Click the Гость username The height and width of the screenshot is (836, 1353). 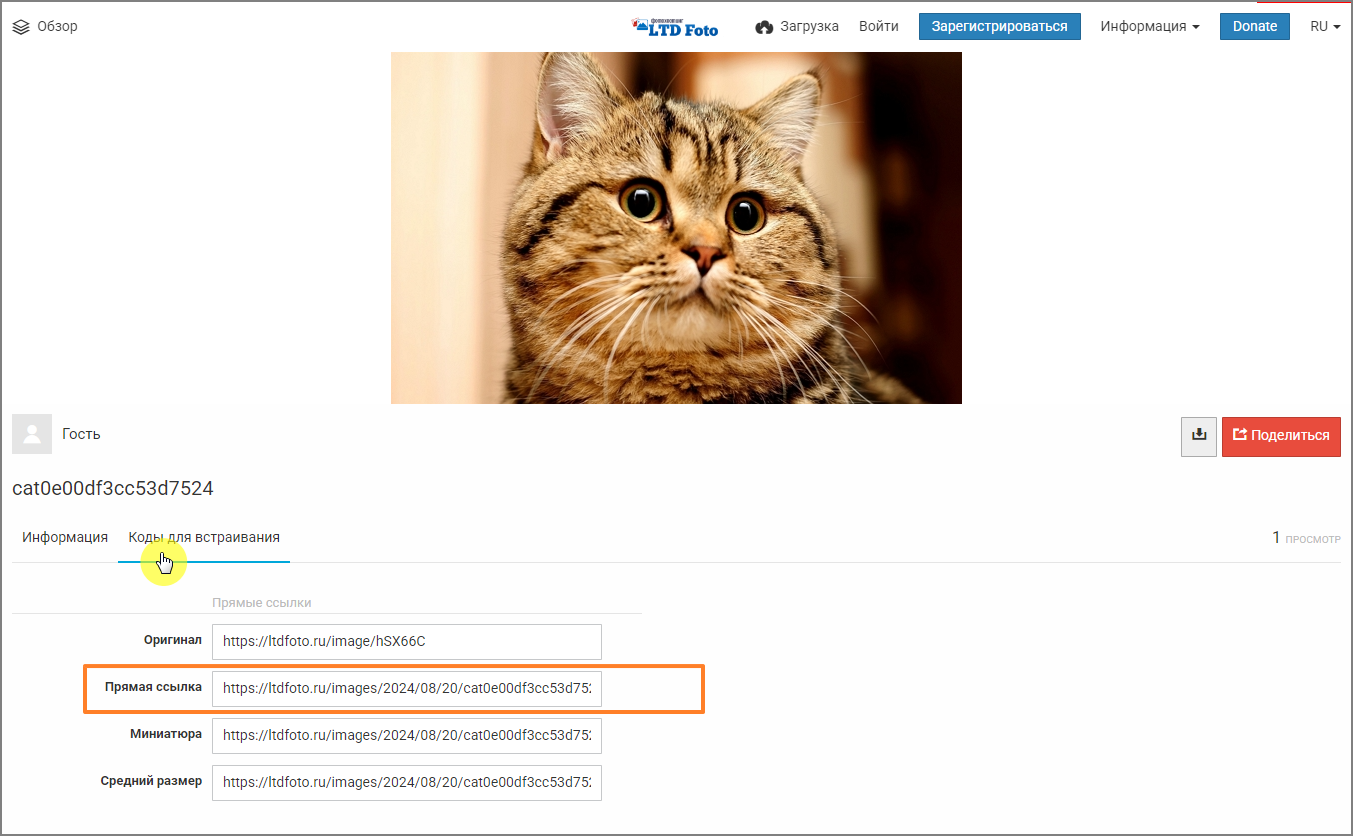(x=81, y=434)
